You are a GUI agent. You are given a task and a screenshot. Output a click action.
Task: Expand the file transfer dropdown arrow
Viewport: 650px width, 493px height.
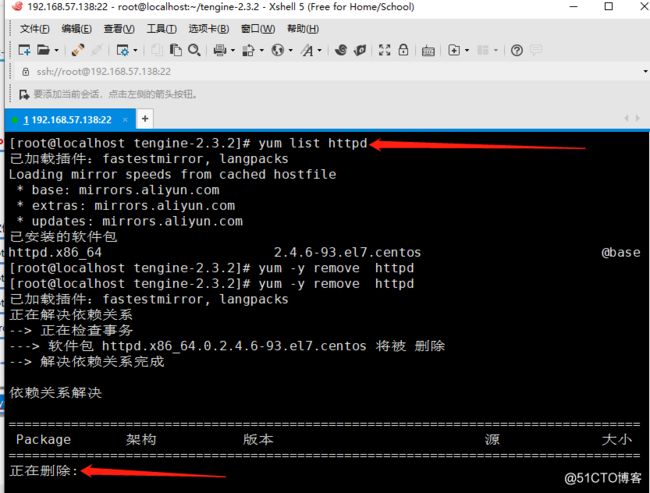(x=262, y=51)
